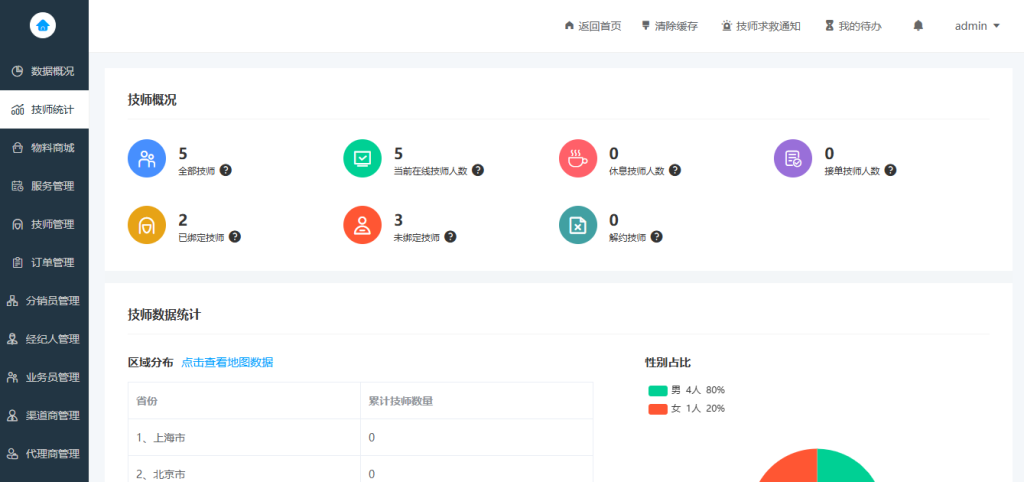1024x482 pixels.
Task: Click the orange 已绑定技师 icon
Action: point(147,225)
